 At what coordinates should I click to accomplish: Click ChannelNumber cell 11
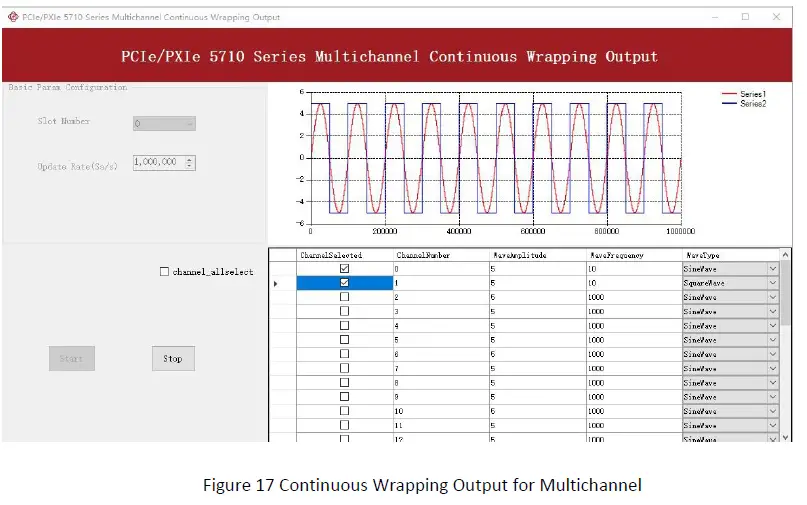tap(441, 425)
